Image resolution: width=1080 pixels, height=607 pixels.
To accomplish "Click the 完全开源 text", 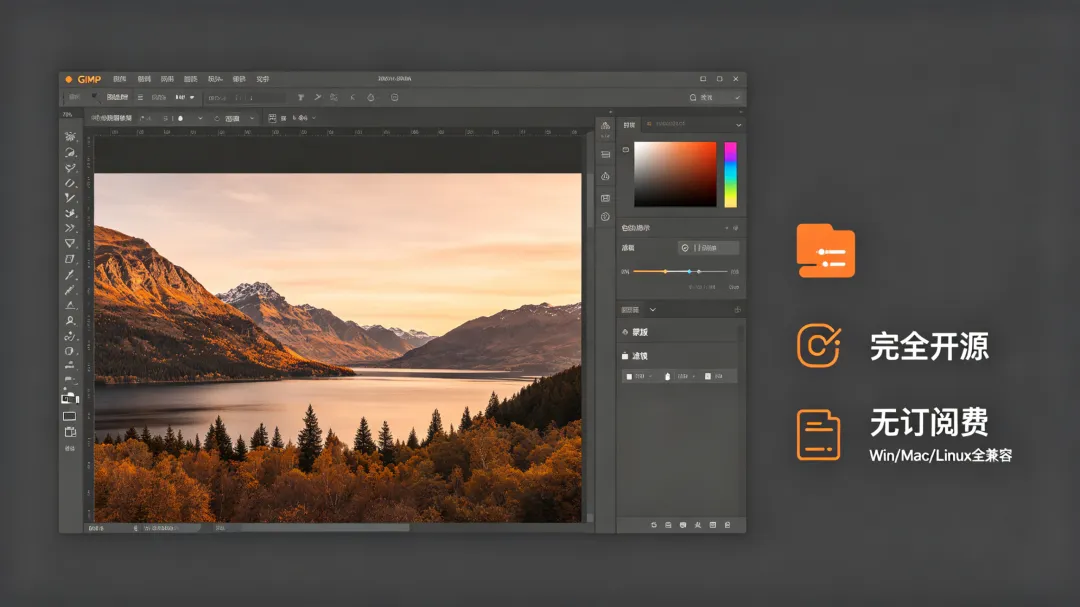I will pos(929,346).
